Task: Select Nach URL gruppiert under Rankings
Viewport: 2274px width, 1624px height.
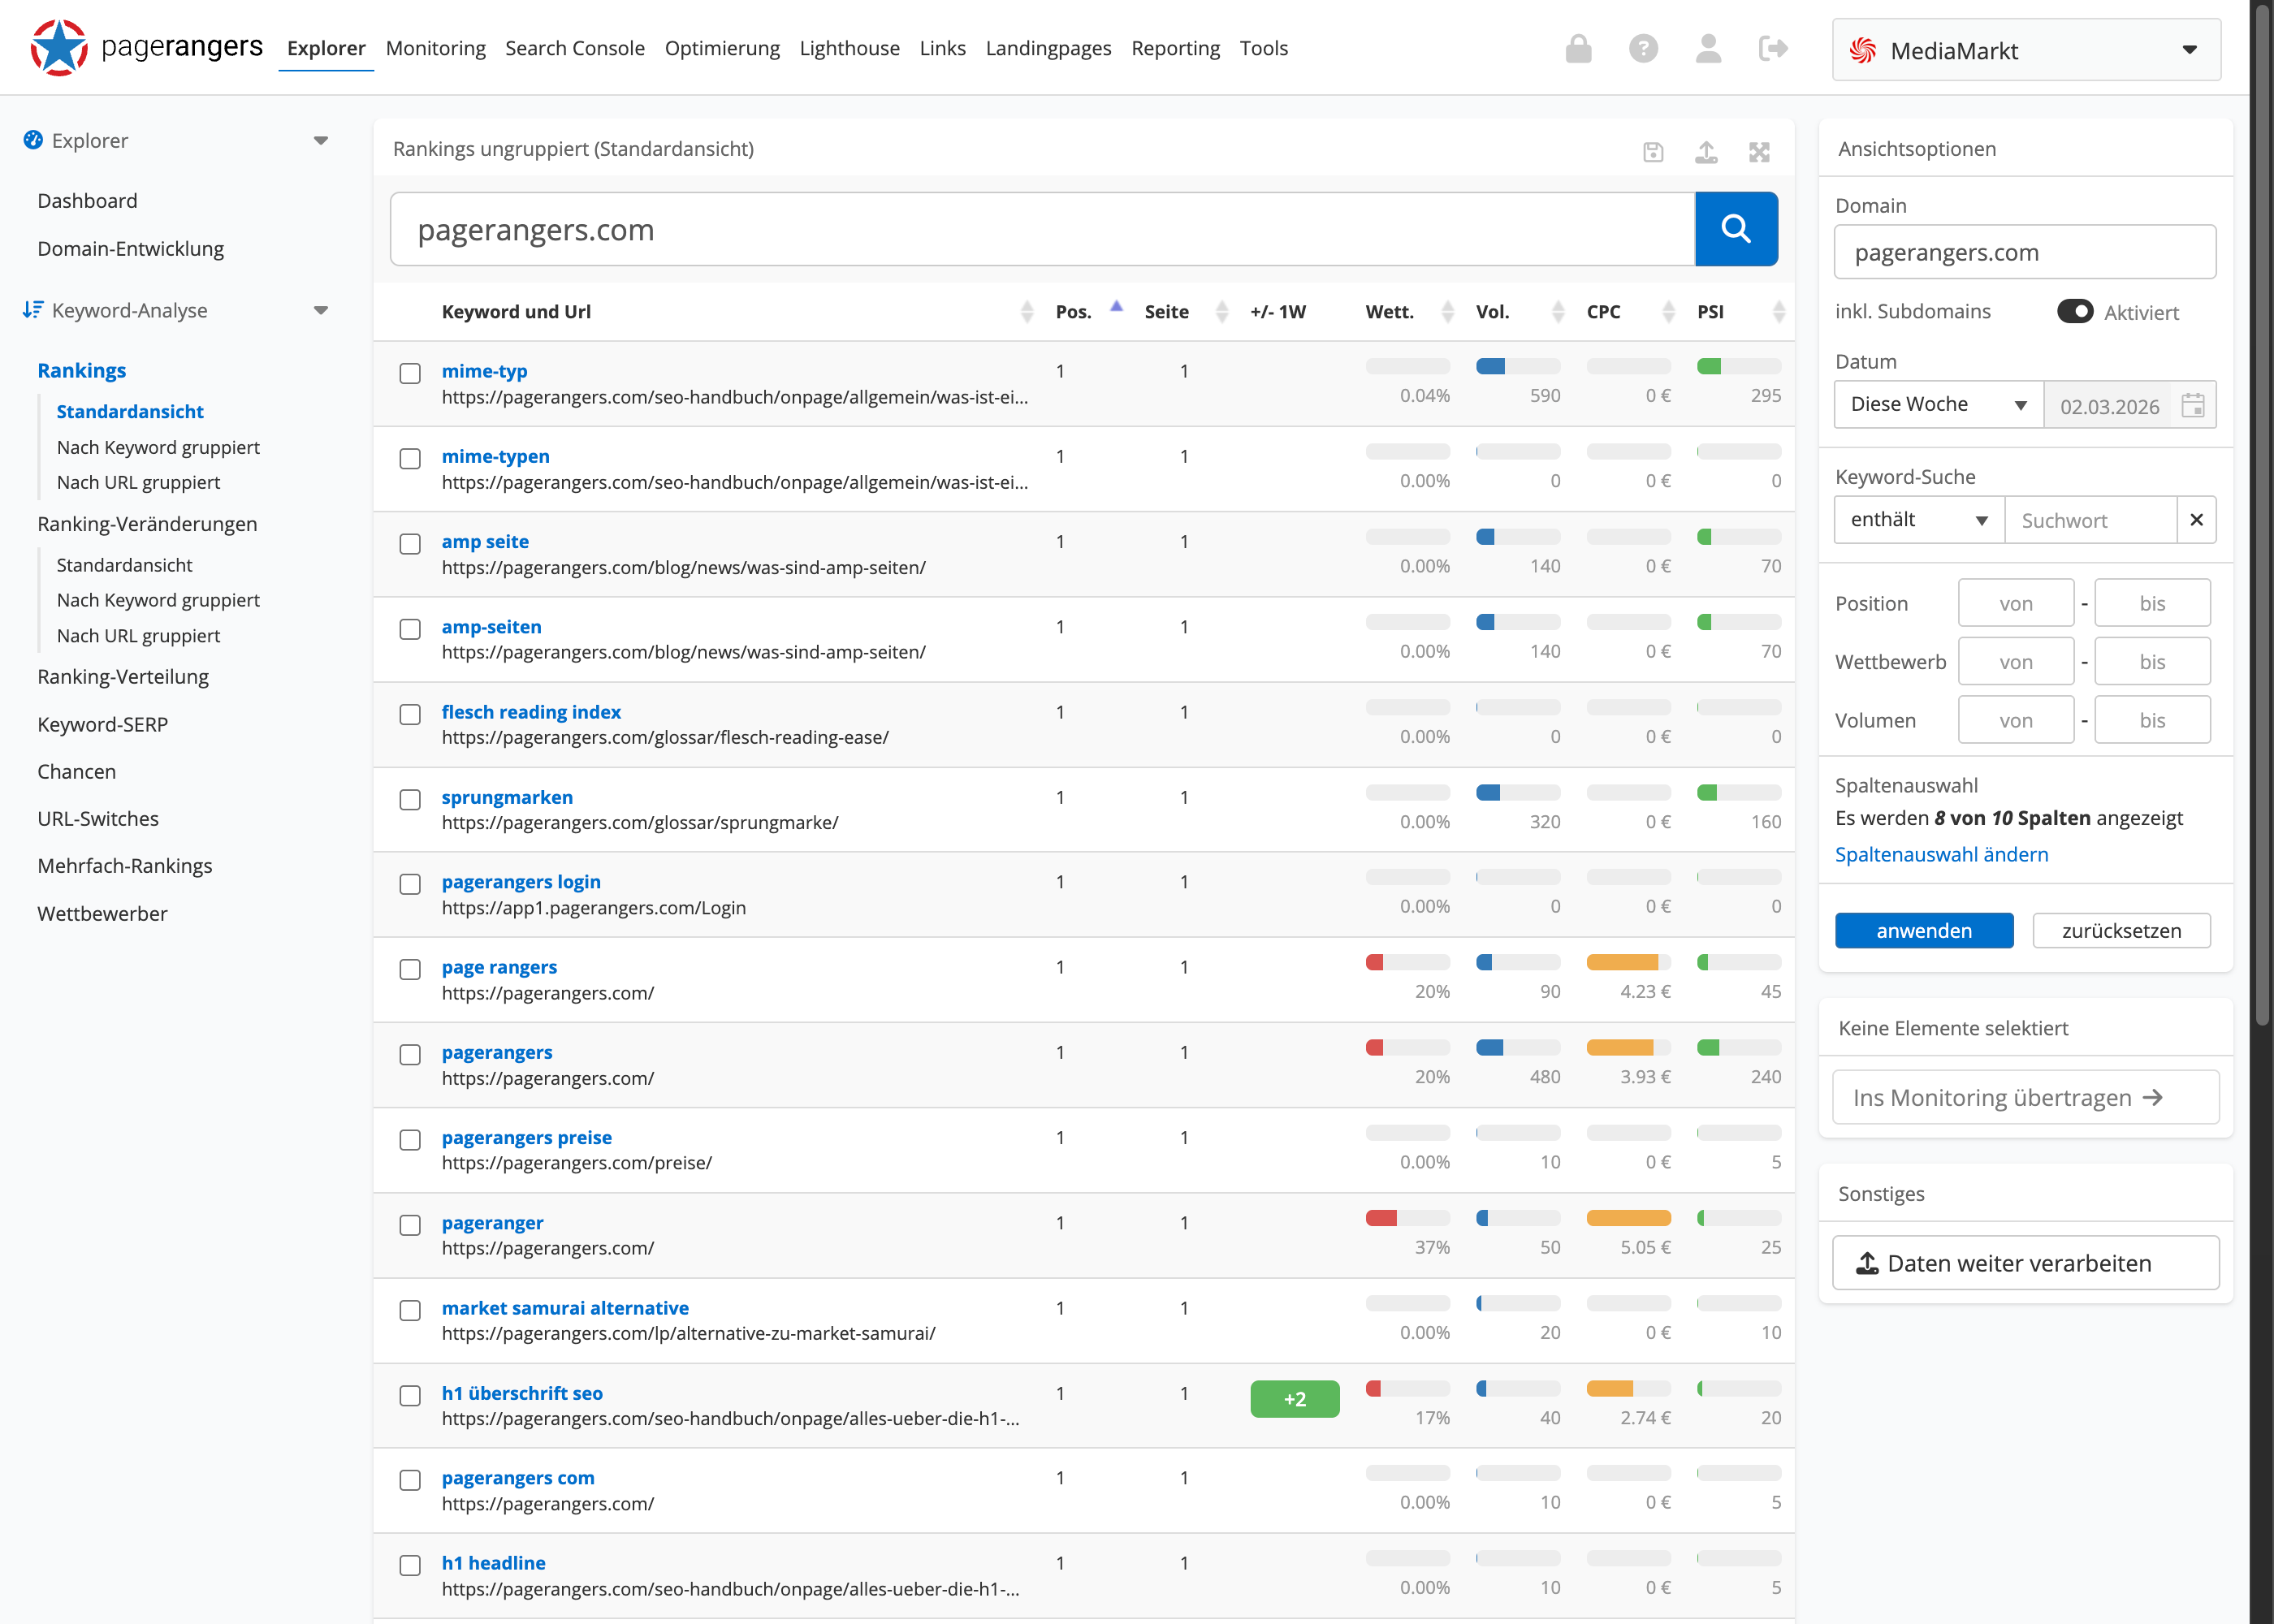Action: point(138,482)
